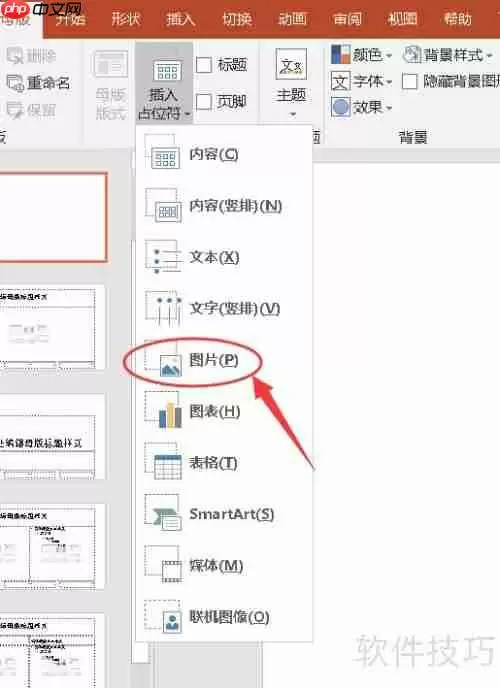Select the slide master thumbnail with orange border
This screenshot has height=688, width=500.
click(x=53, y=217)
